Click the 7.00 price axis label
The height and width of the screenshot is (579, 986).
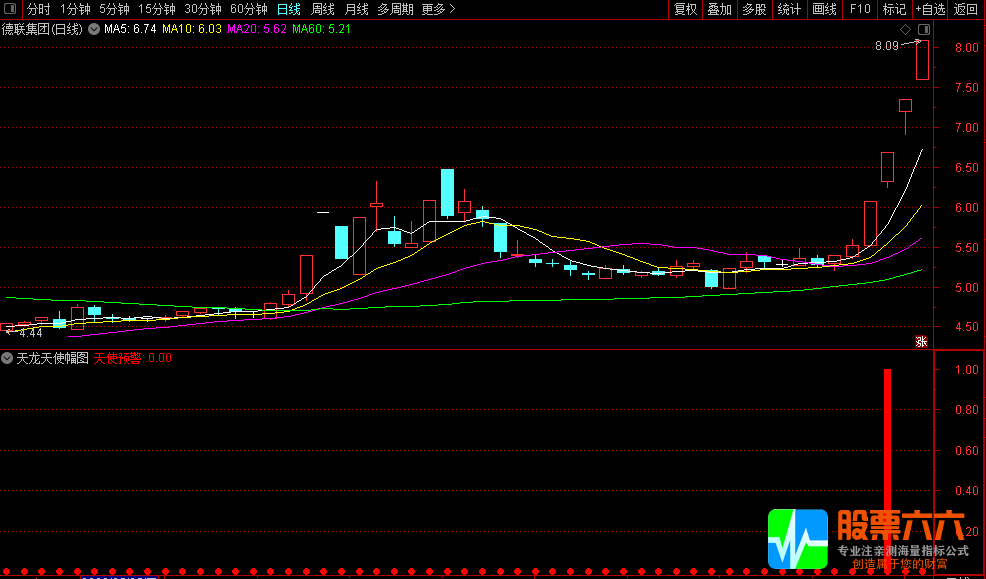point(967,128)
